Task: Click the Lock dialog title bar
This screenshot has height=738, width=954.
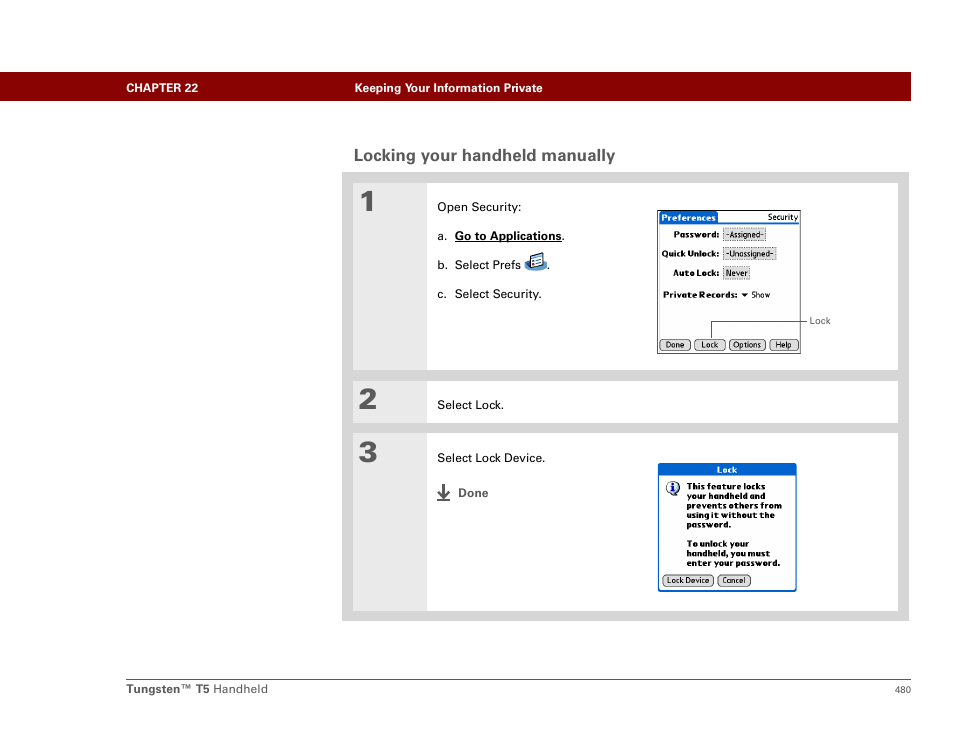Action: coord(727,470)
